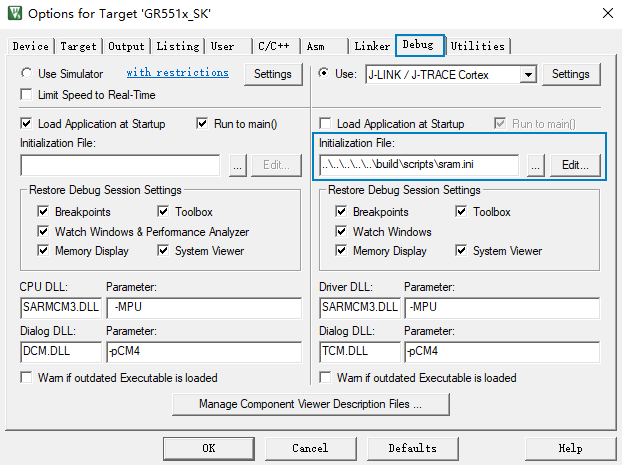
Task: Click the DCM.DLL Dialog DLL field
Action: (x=61, y=352)
